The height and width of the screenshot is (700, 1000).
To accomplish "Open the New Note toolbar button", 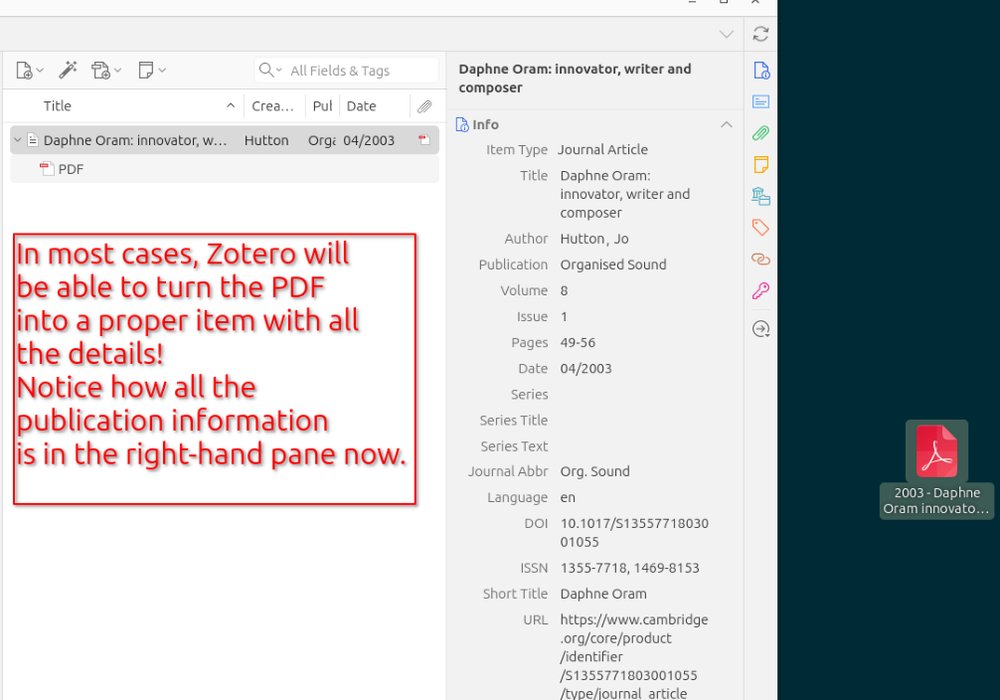I will pos(151,70).
